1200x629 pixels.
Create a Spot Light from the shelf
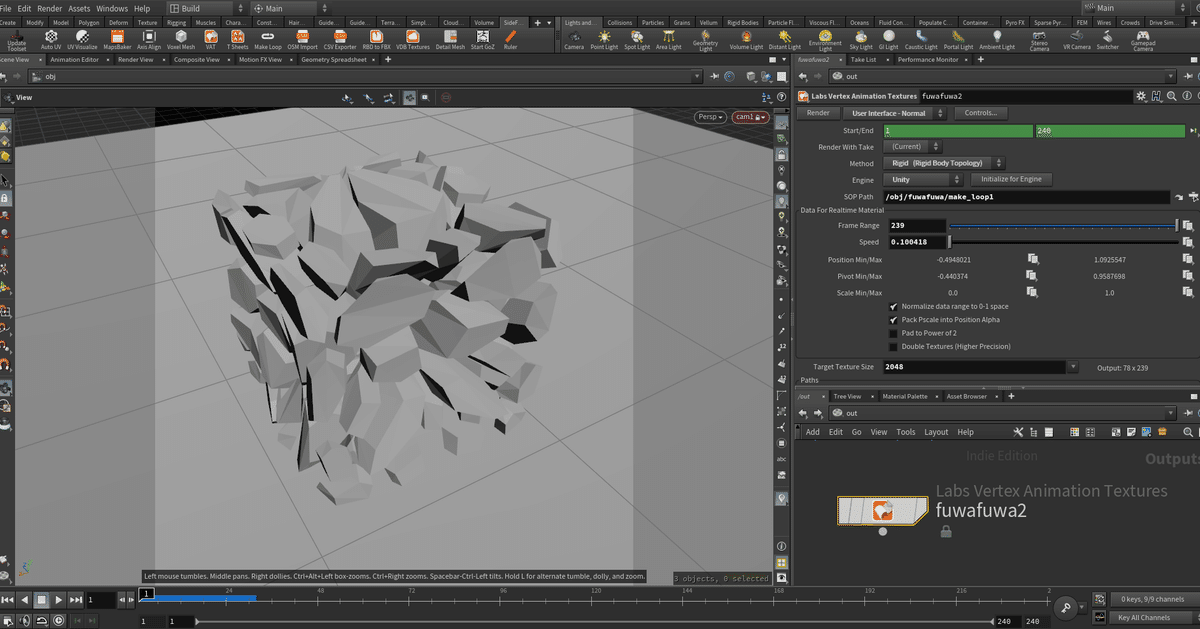click(x=637, y=39)
